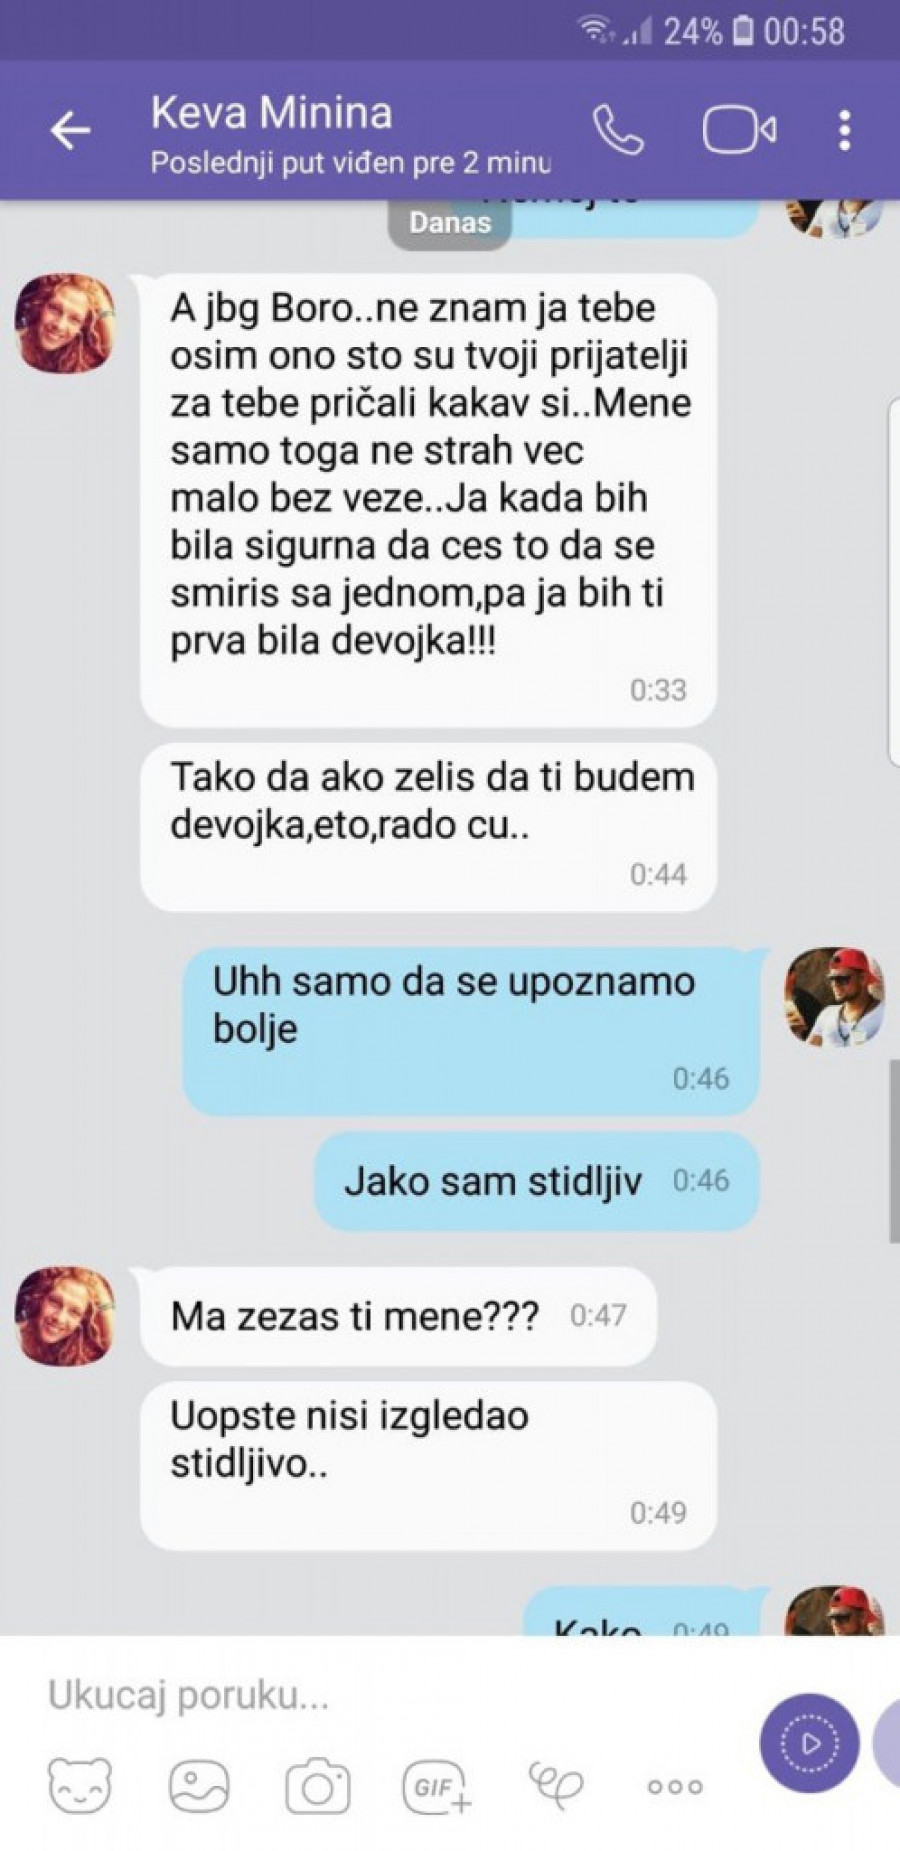Select the 'Ma zezas ti mene???' message

[x=398, y=1315]
